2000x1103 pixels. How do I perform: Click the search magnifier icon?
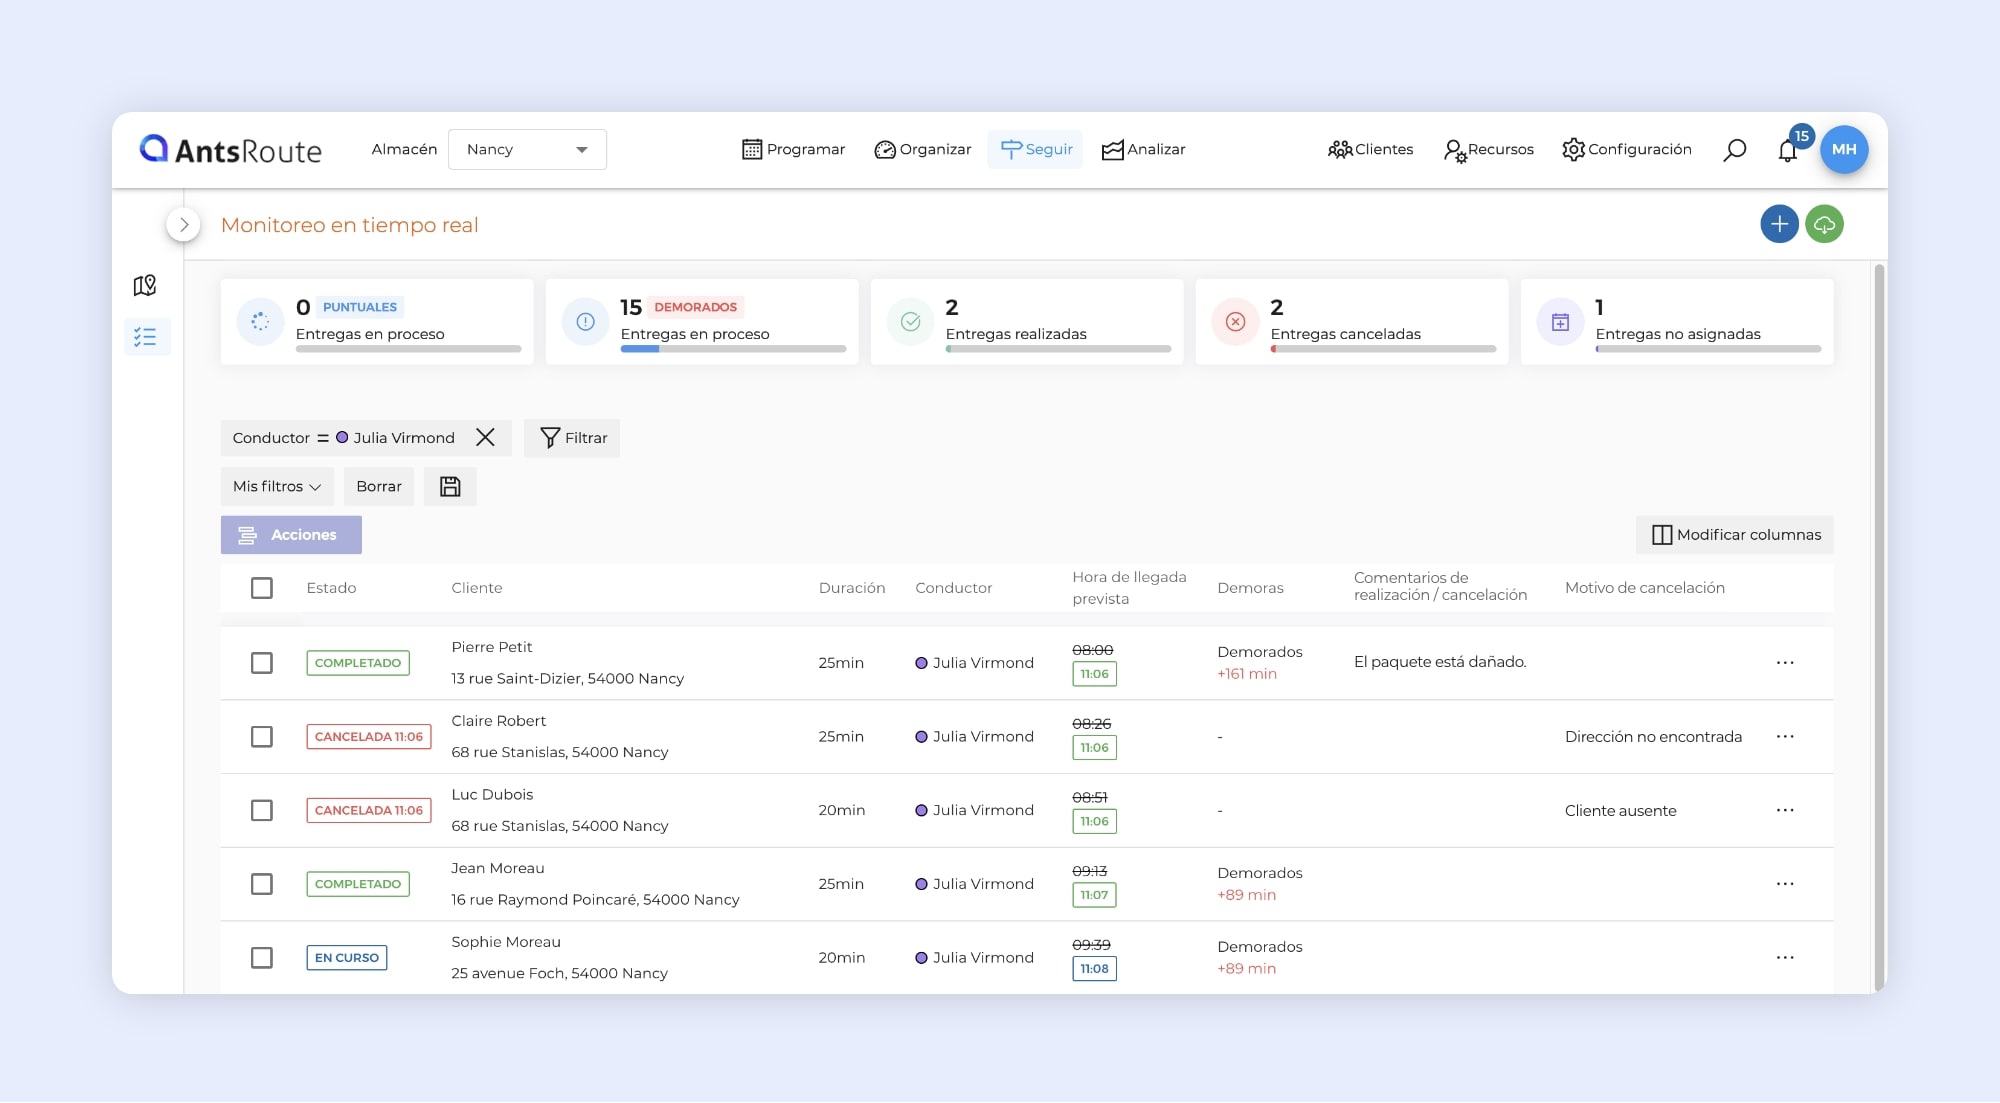pos(1735,150)
